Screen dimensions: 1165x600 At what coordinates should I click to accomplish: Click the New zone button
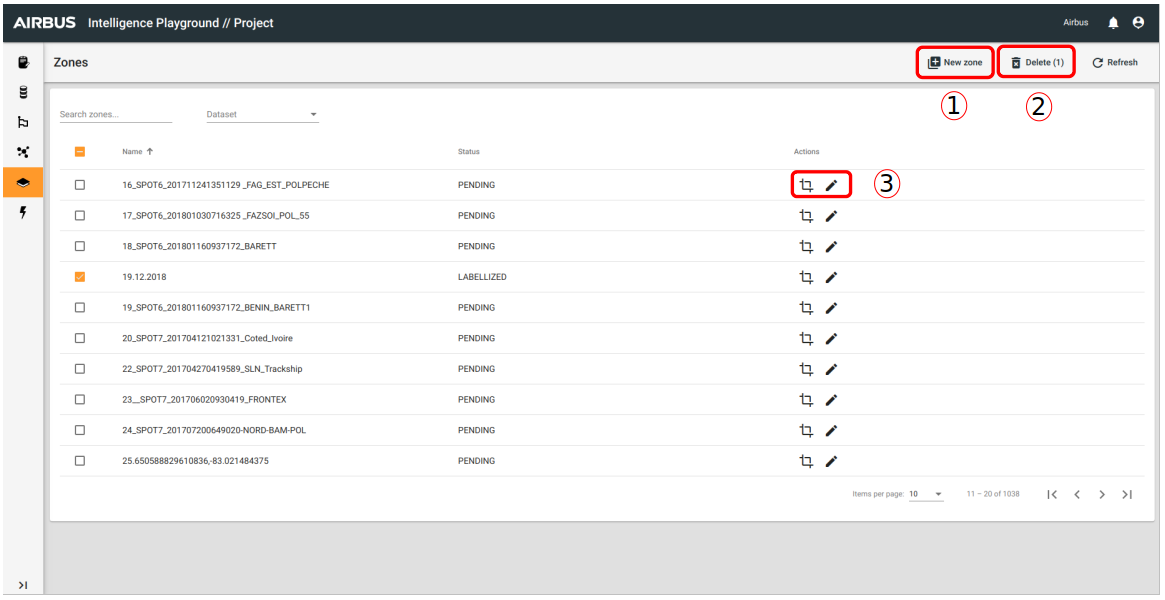(x=955, y=63)
